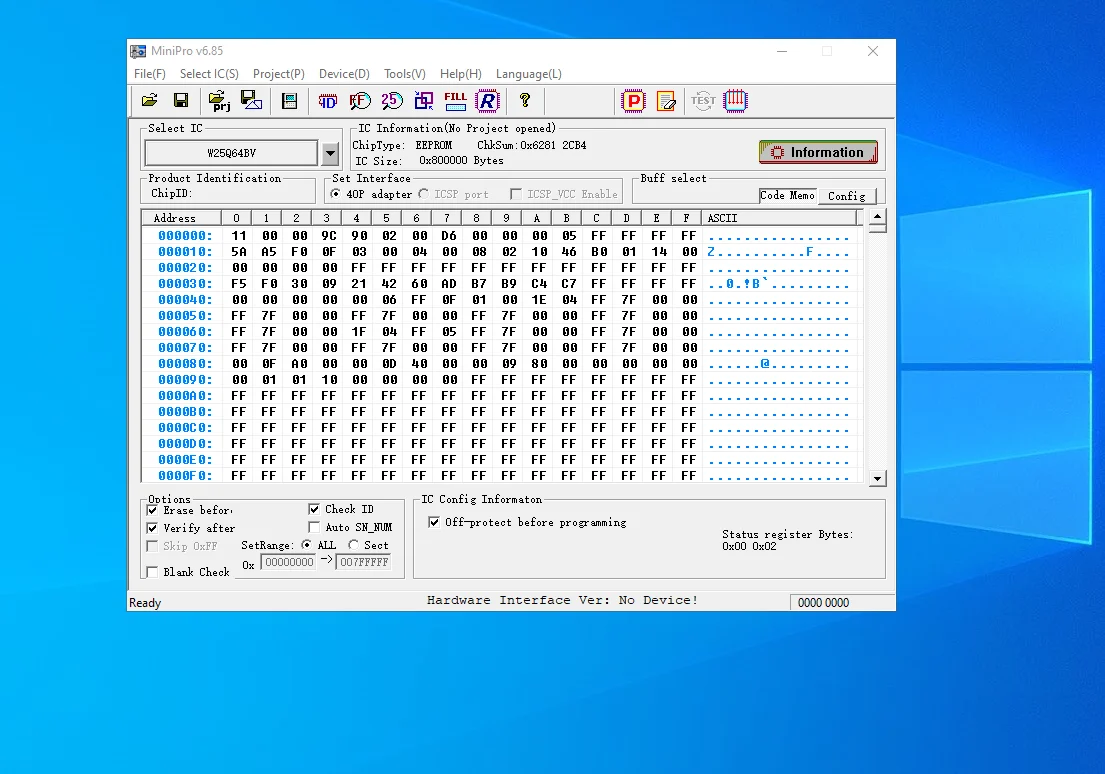
Task: Click address row 000080:
Action: (x=185, y=364)
